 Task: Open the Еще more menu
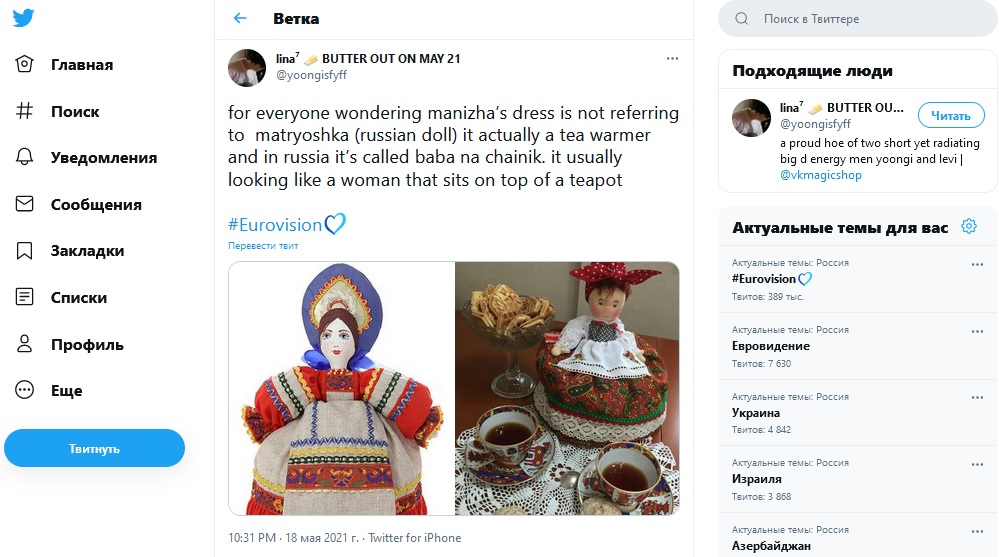[66, 391]
